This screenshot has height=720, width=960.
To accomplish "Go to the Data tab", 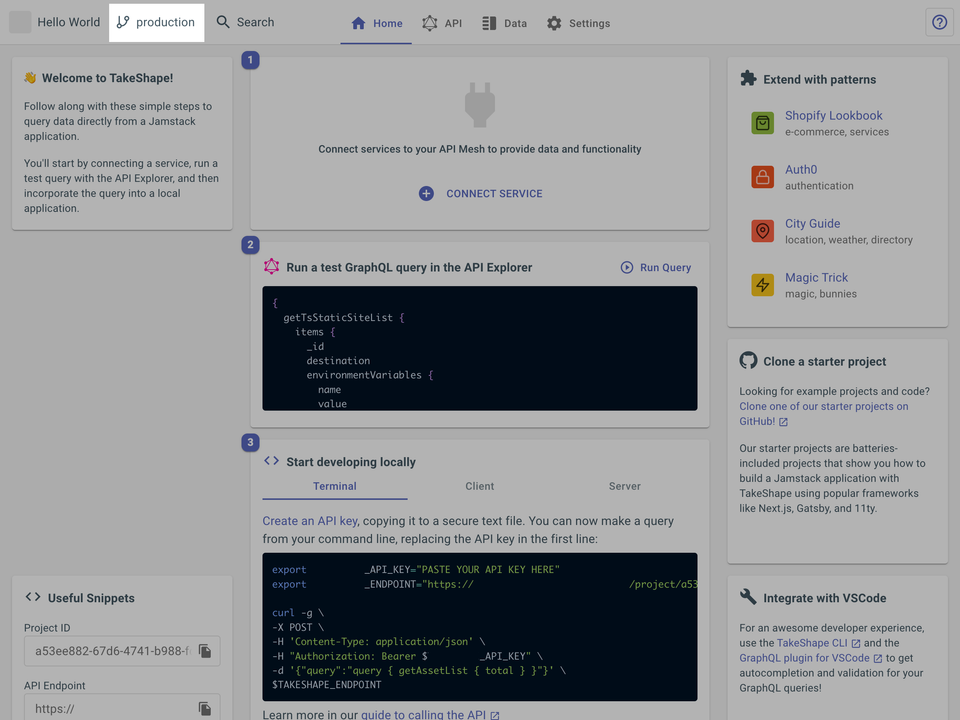I will pos(504,23).
